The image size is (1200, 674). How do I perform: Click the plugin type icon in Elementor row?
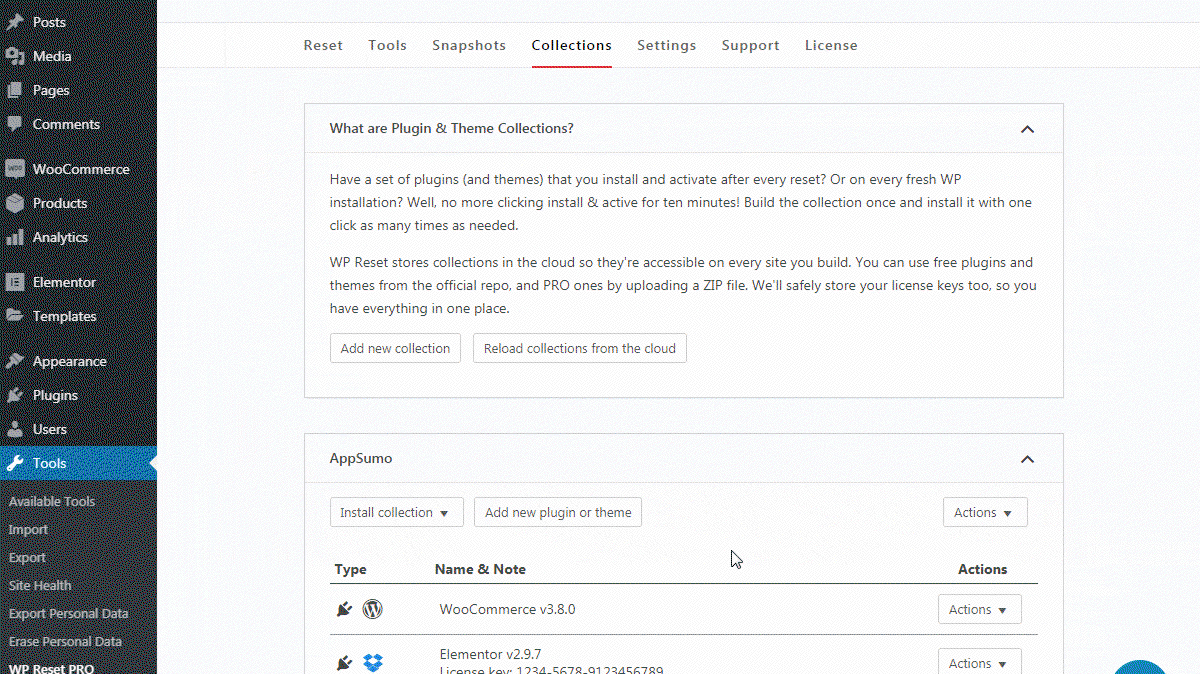coord(345,663)
